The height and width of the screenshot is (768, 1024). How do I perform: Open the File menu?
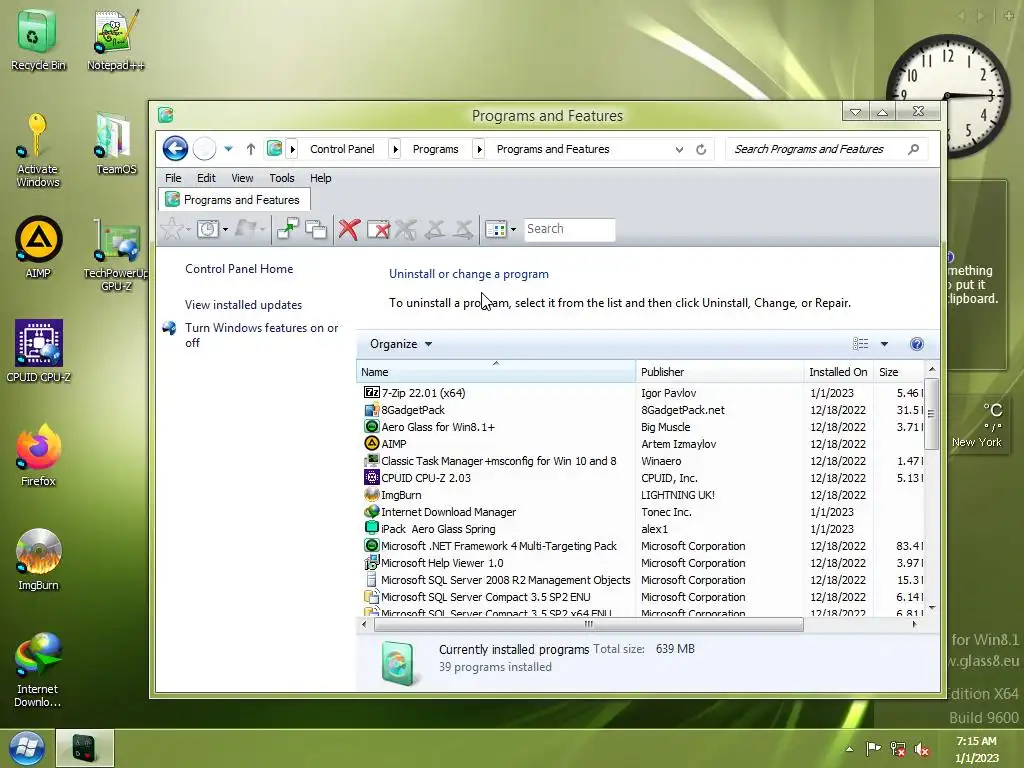(173, 178)
